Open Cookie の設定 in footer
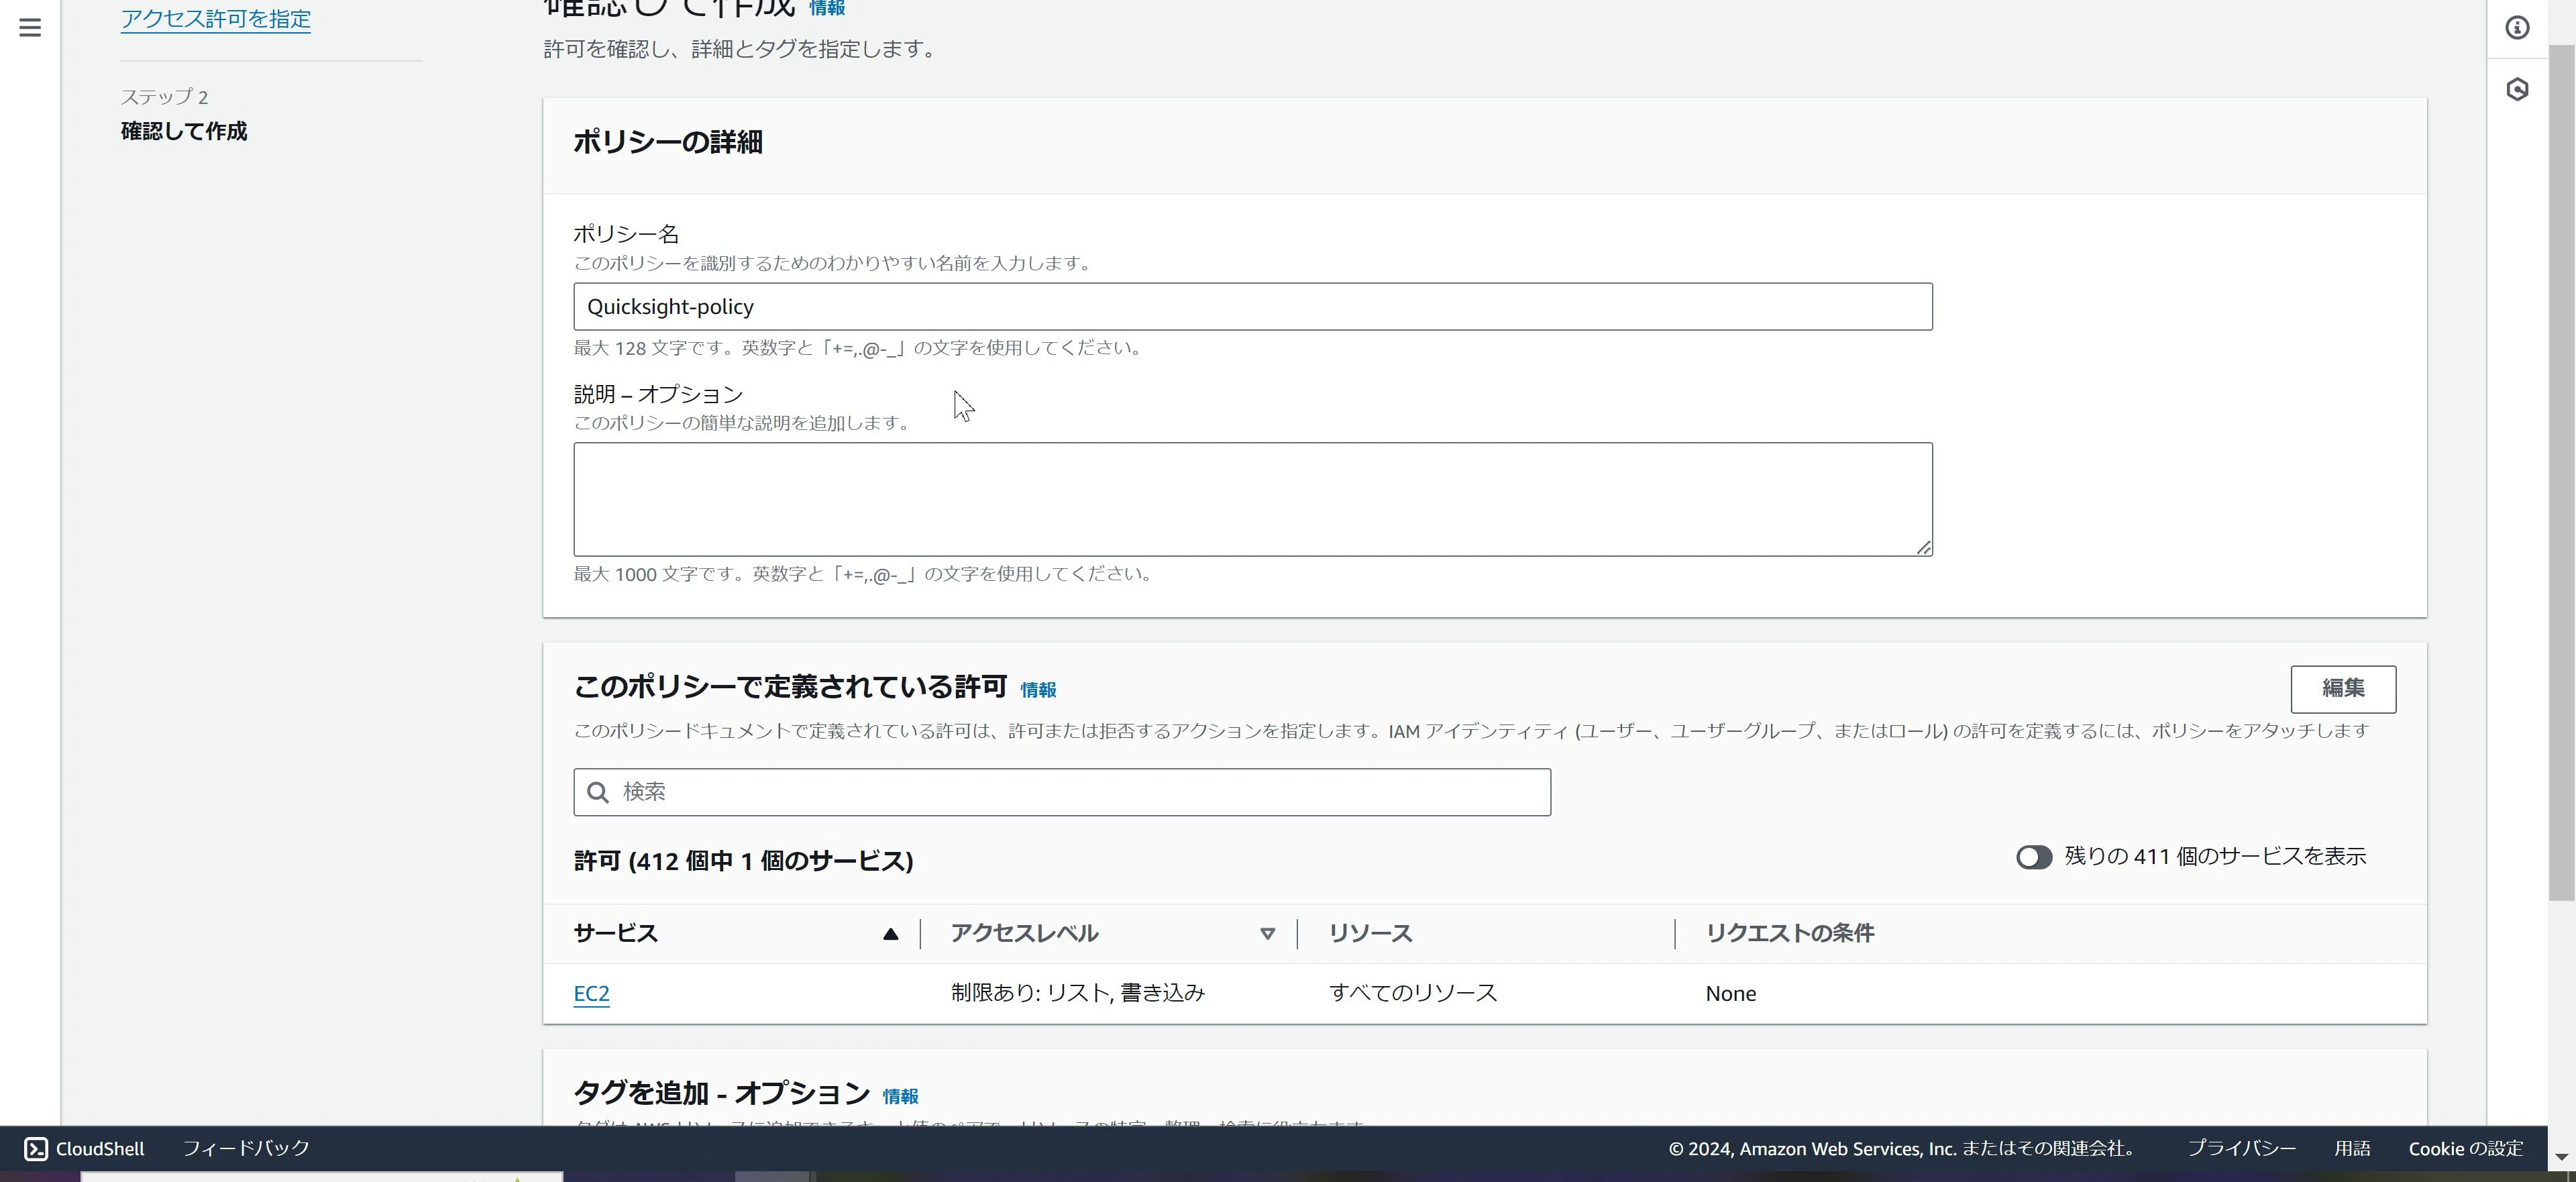2576x1182 pixels. tap(2465, 1148)
